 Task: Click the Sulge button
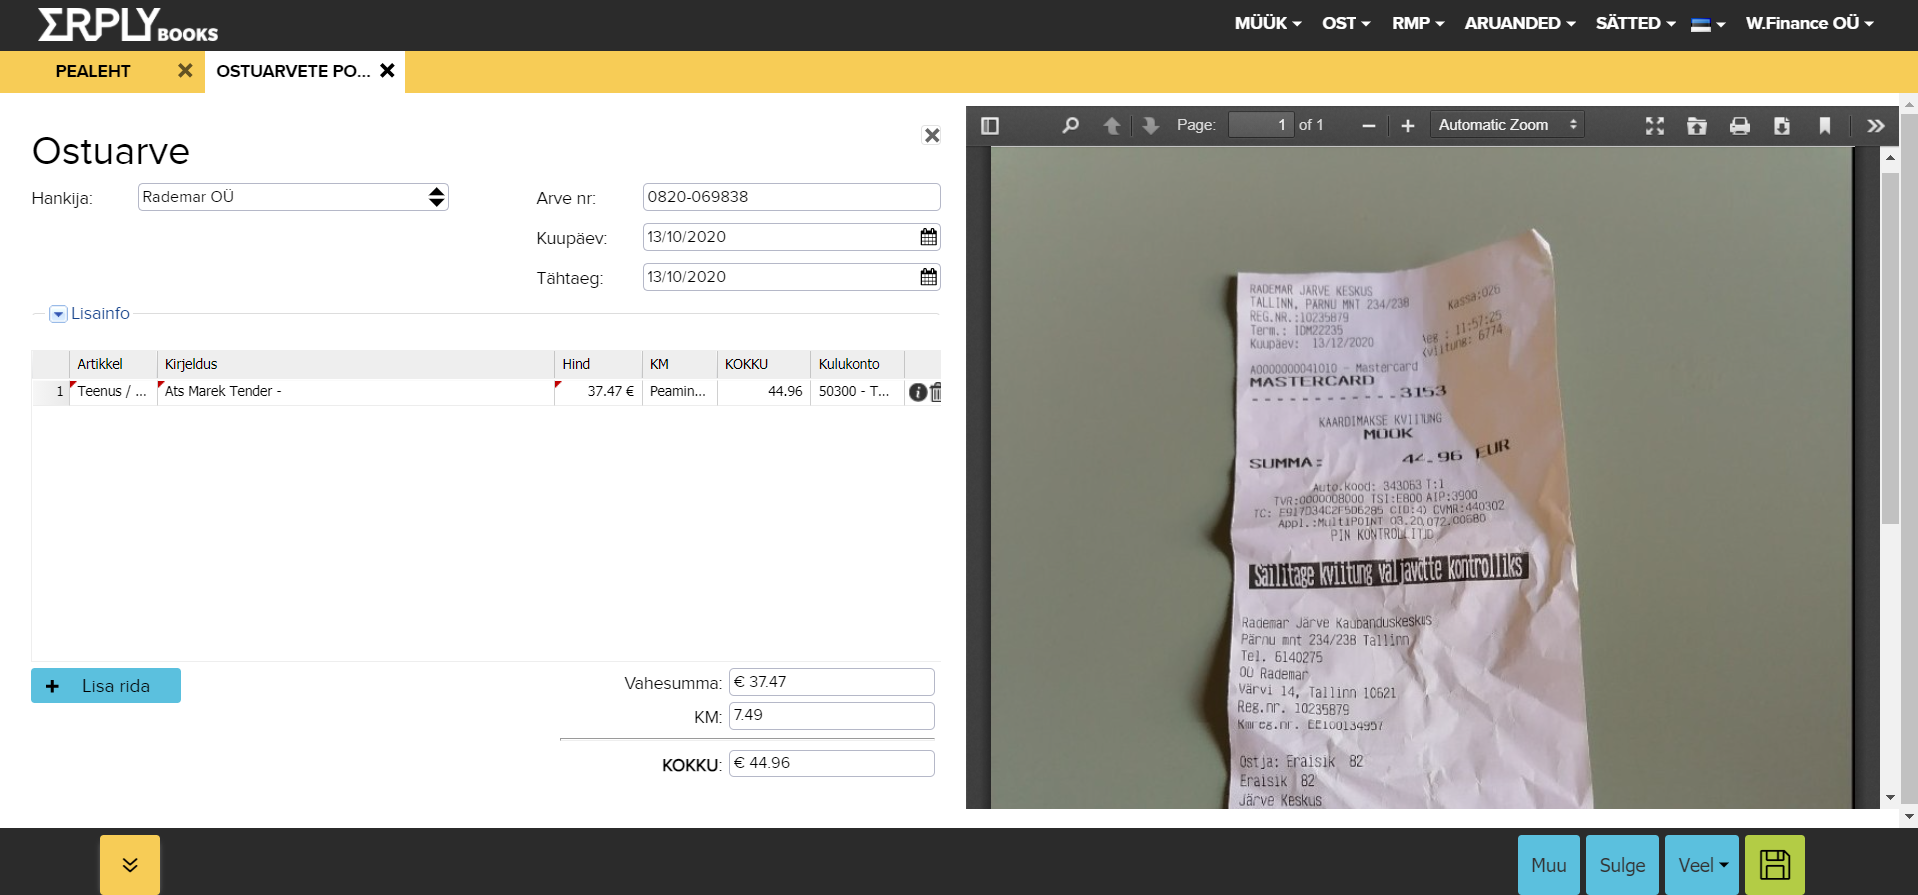tap(1622, 865)
